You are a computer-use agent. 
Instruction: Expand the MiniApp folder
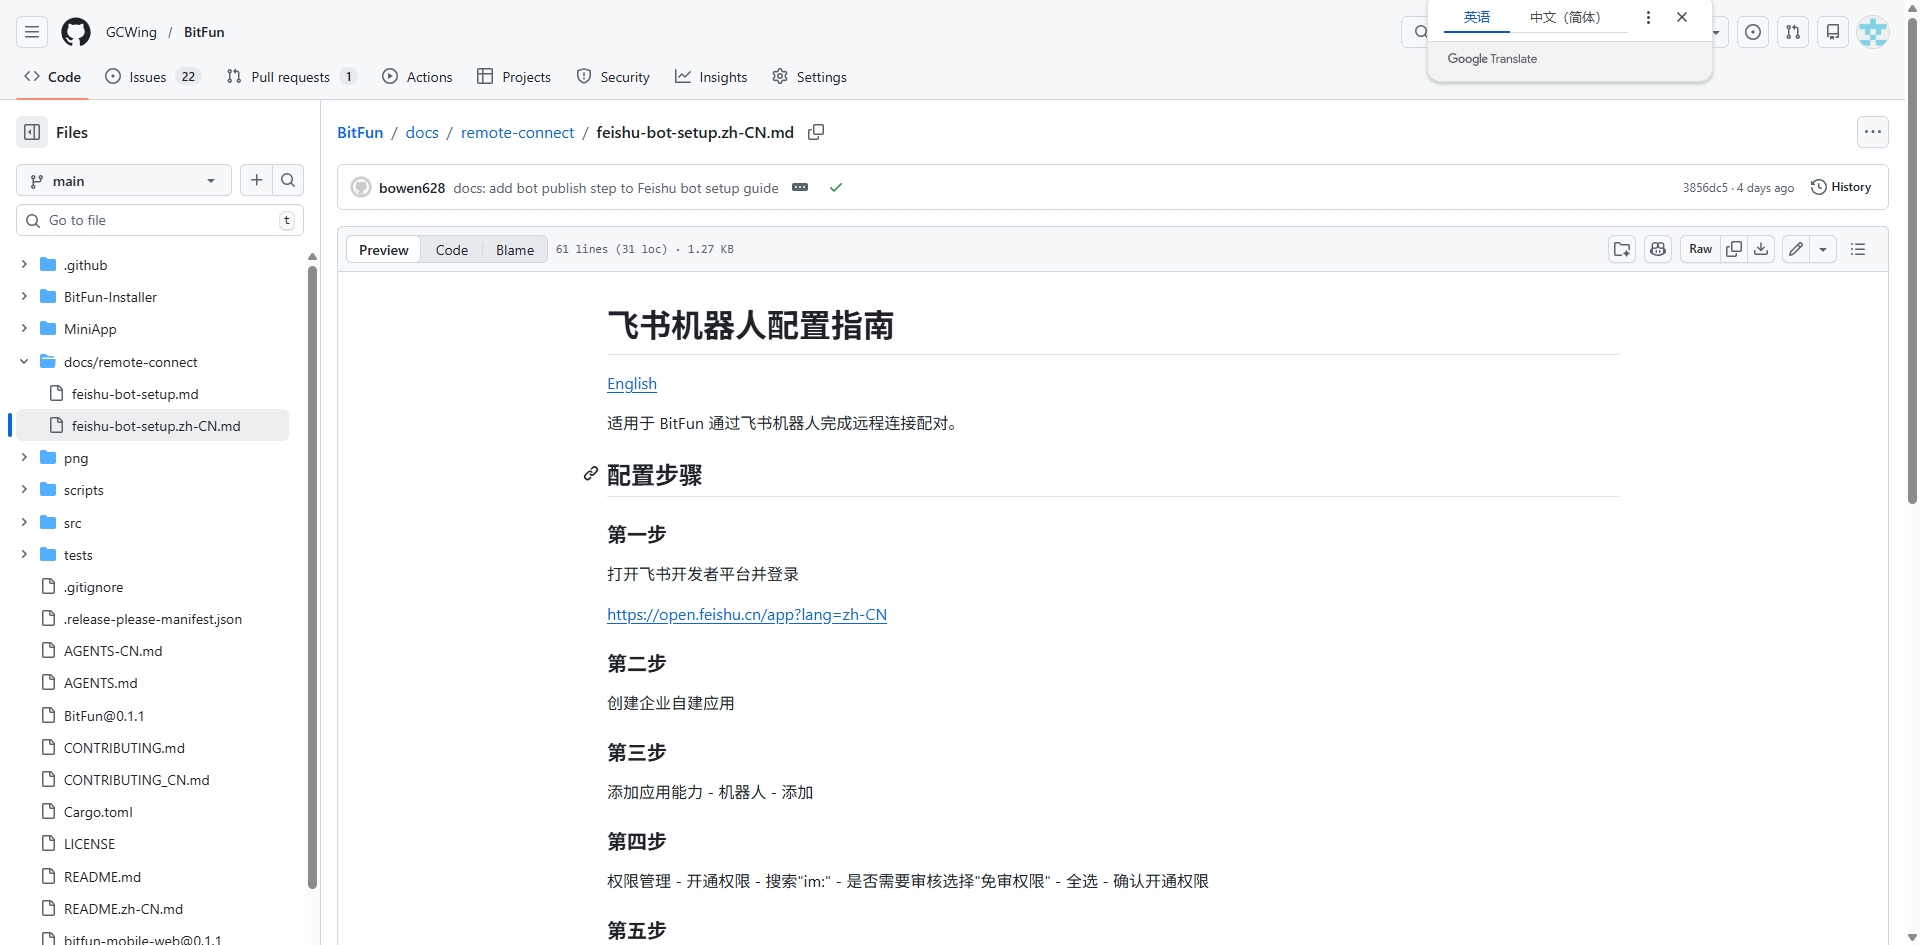click(x=24, y=329)
